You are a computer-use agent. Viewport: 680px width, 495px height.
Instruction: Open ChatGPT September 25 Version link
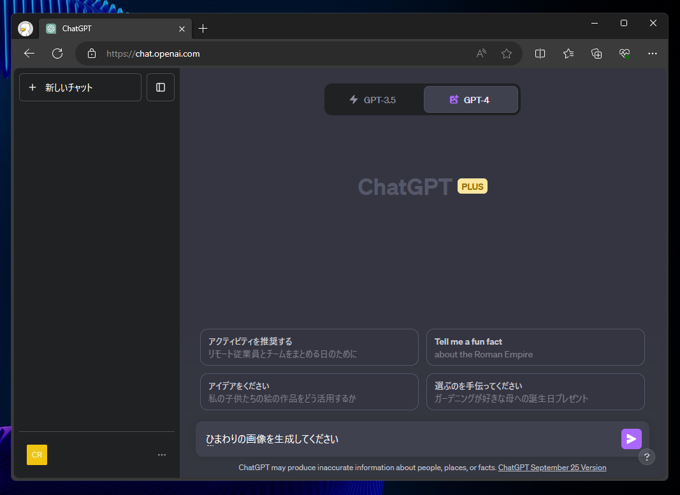tap(552, 467)
